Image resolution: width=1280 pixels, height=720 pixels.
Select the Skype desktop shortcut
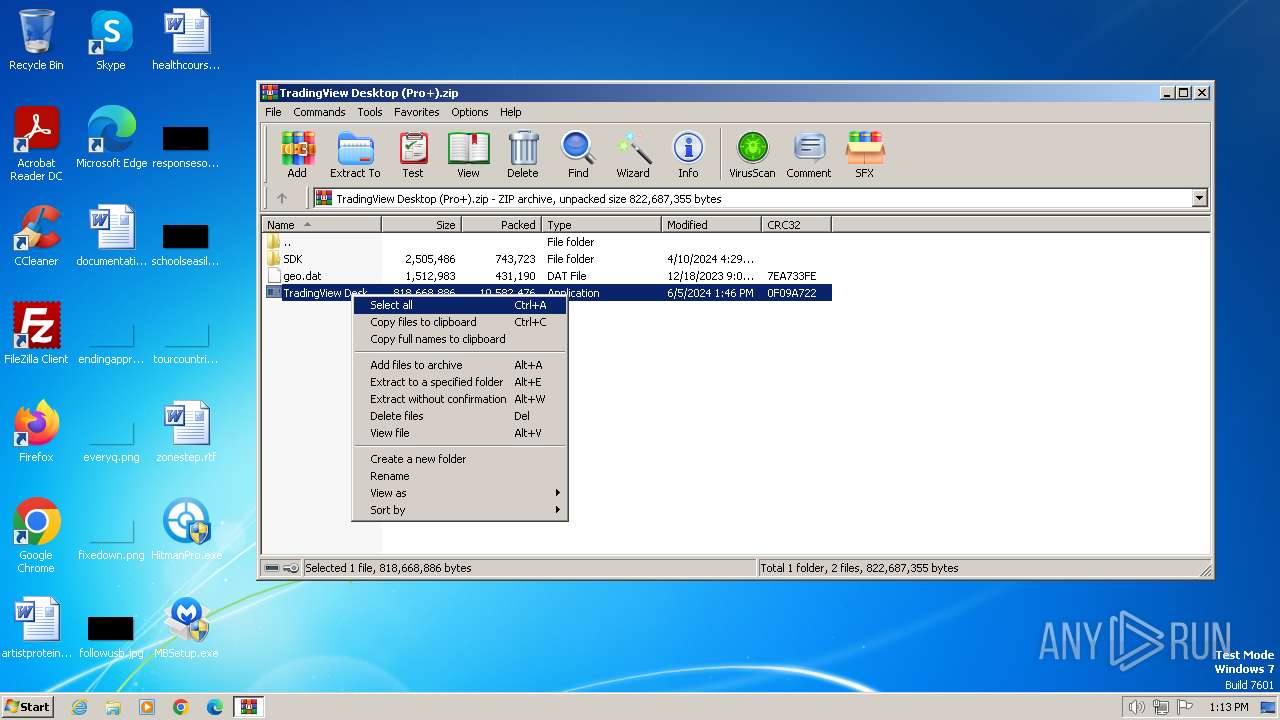pyautogui.click(x=110, y=40)
